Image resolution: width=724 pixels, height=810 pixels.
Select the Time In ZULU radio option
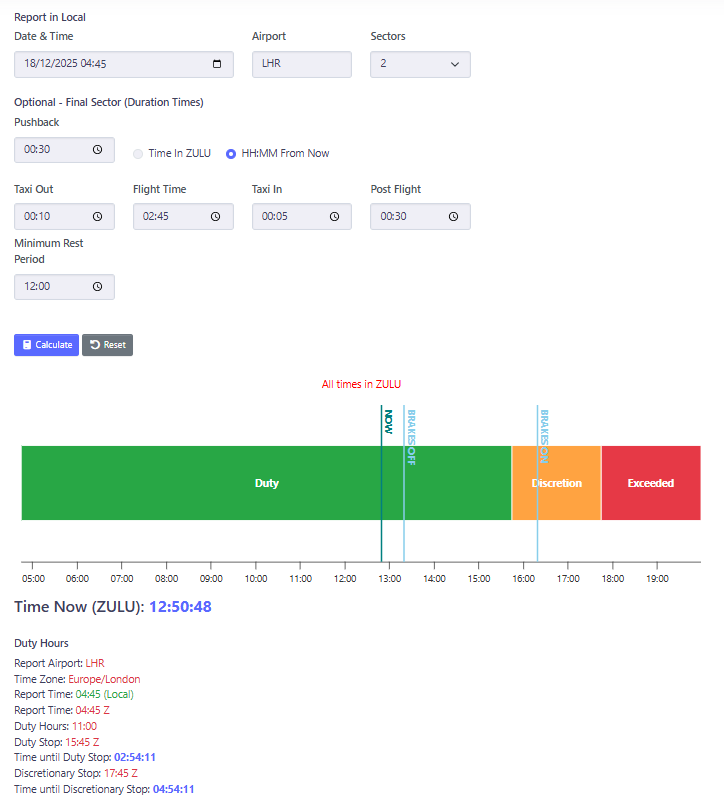(x=139, y=154)
